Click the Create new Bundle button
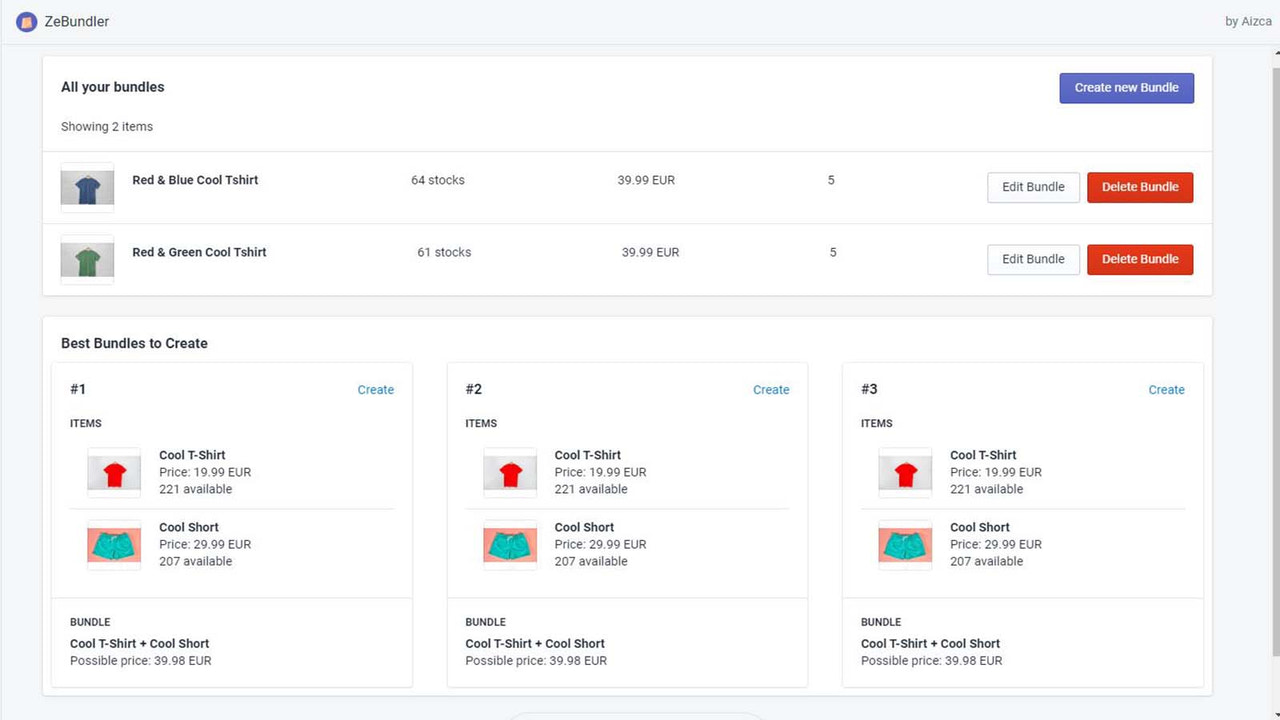 pyautogui.click(x=1126, y=88)
